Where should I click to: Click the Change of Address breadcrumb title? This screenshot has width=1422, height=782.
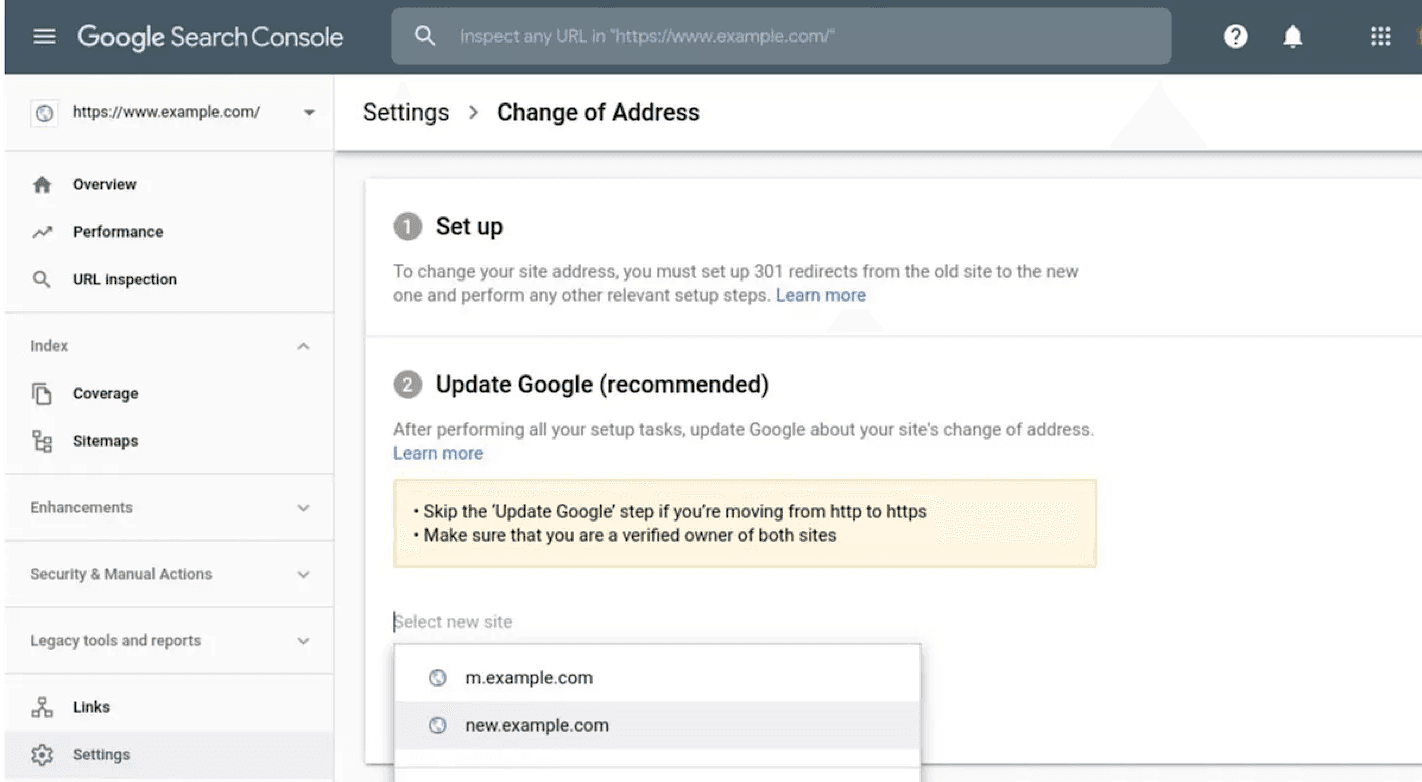pyautogui.click(x=598, y=112)
